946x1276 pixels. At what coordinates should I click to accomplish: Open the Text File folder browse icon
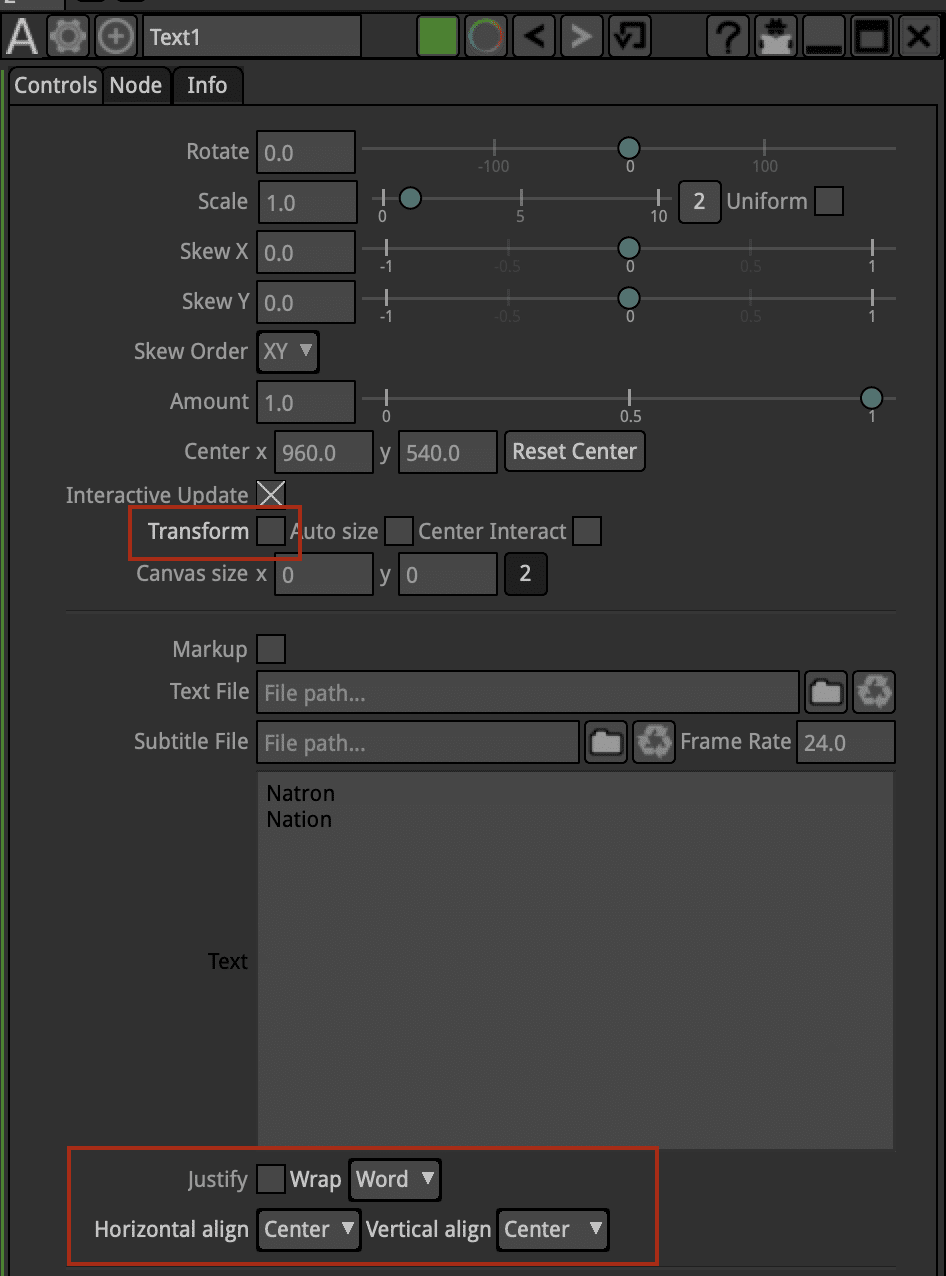point(826,692)
